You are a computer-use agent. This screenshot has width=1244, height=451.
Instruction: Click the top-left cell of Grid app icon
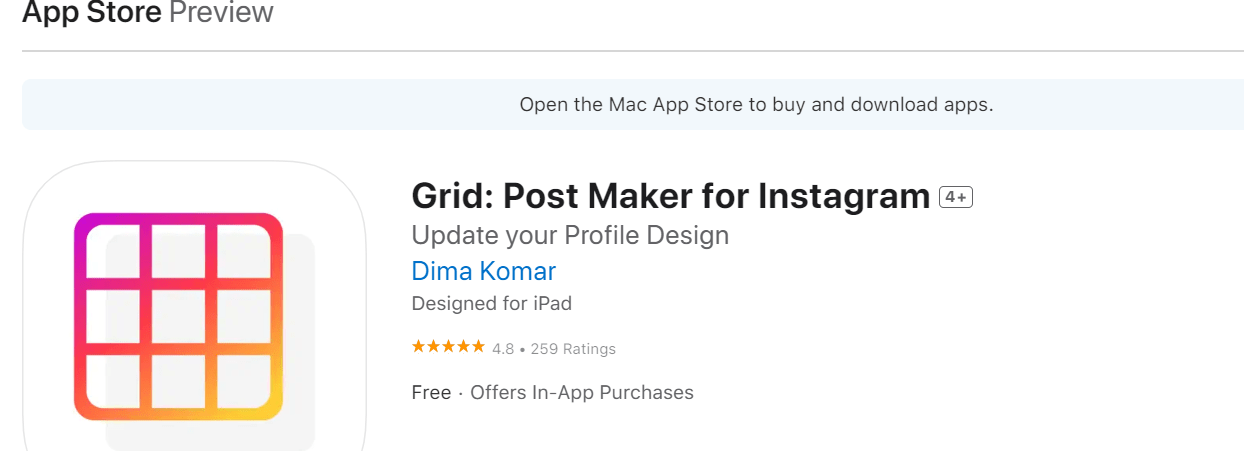click(112, 250)
